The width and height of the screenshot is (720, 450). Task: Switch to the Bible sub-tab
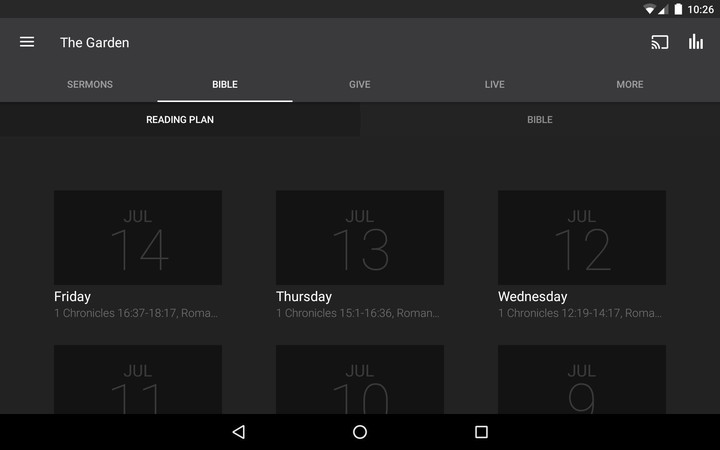540,120
